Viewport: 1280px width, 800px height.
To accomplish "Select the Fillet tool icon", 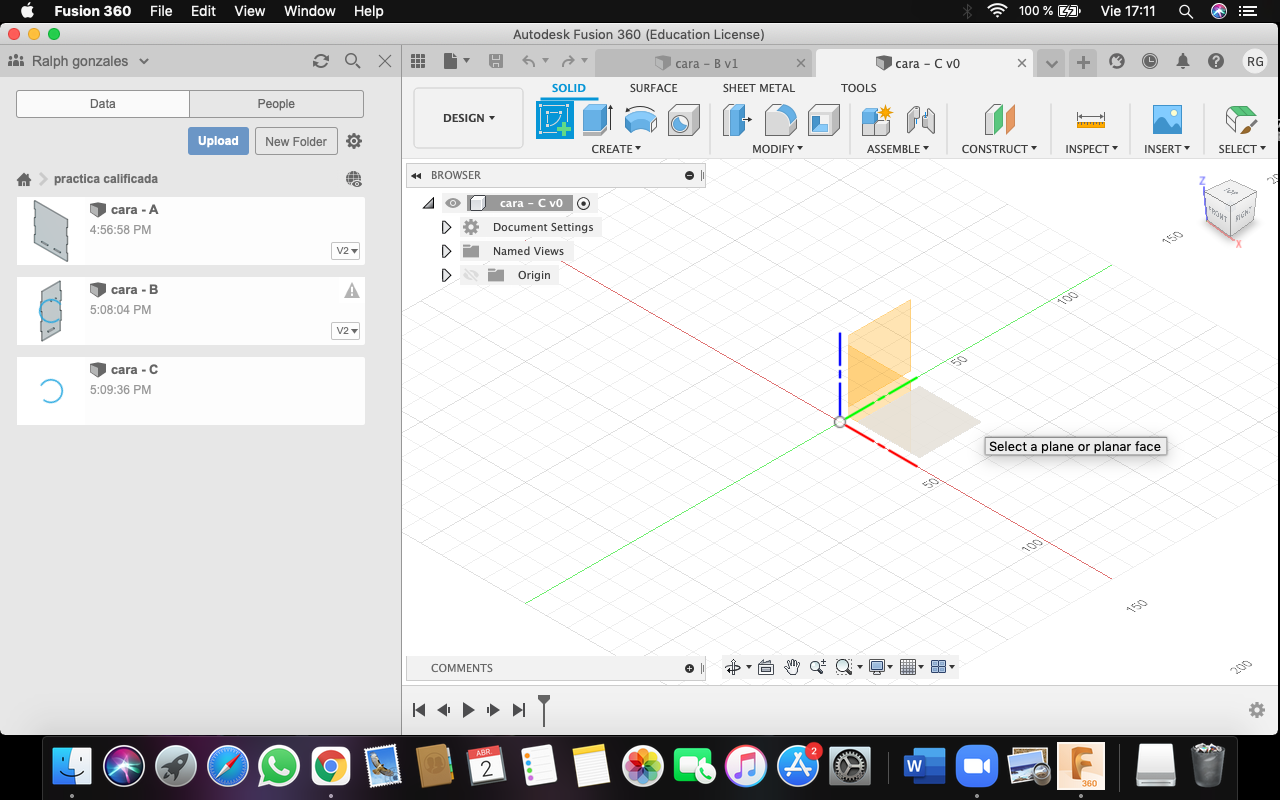I will tap(780, 120).
